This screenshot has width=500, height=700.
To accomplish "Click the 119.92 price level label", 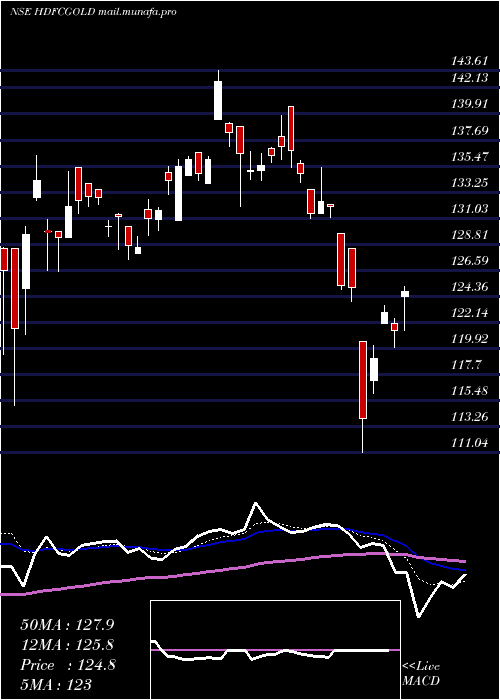I will [469, 339].
